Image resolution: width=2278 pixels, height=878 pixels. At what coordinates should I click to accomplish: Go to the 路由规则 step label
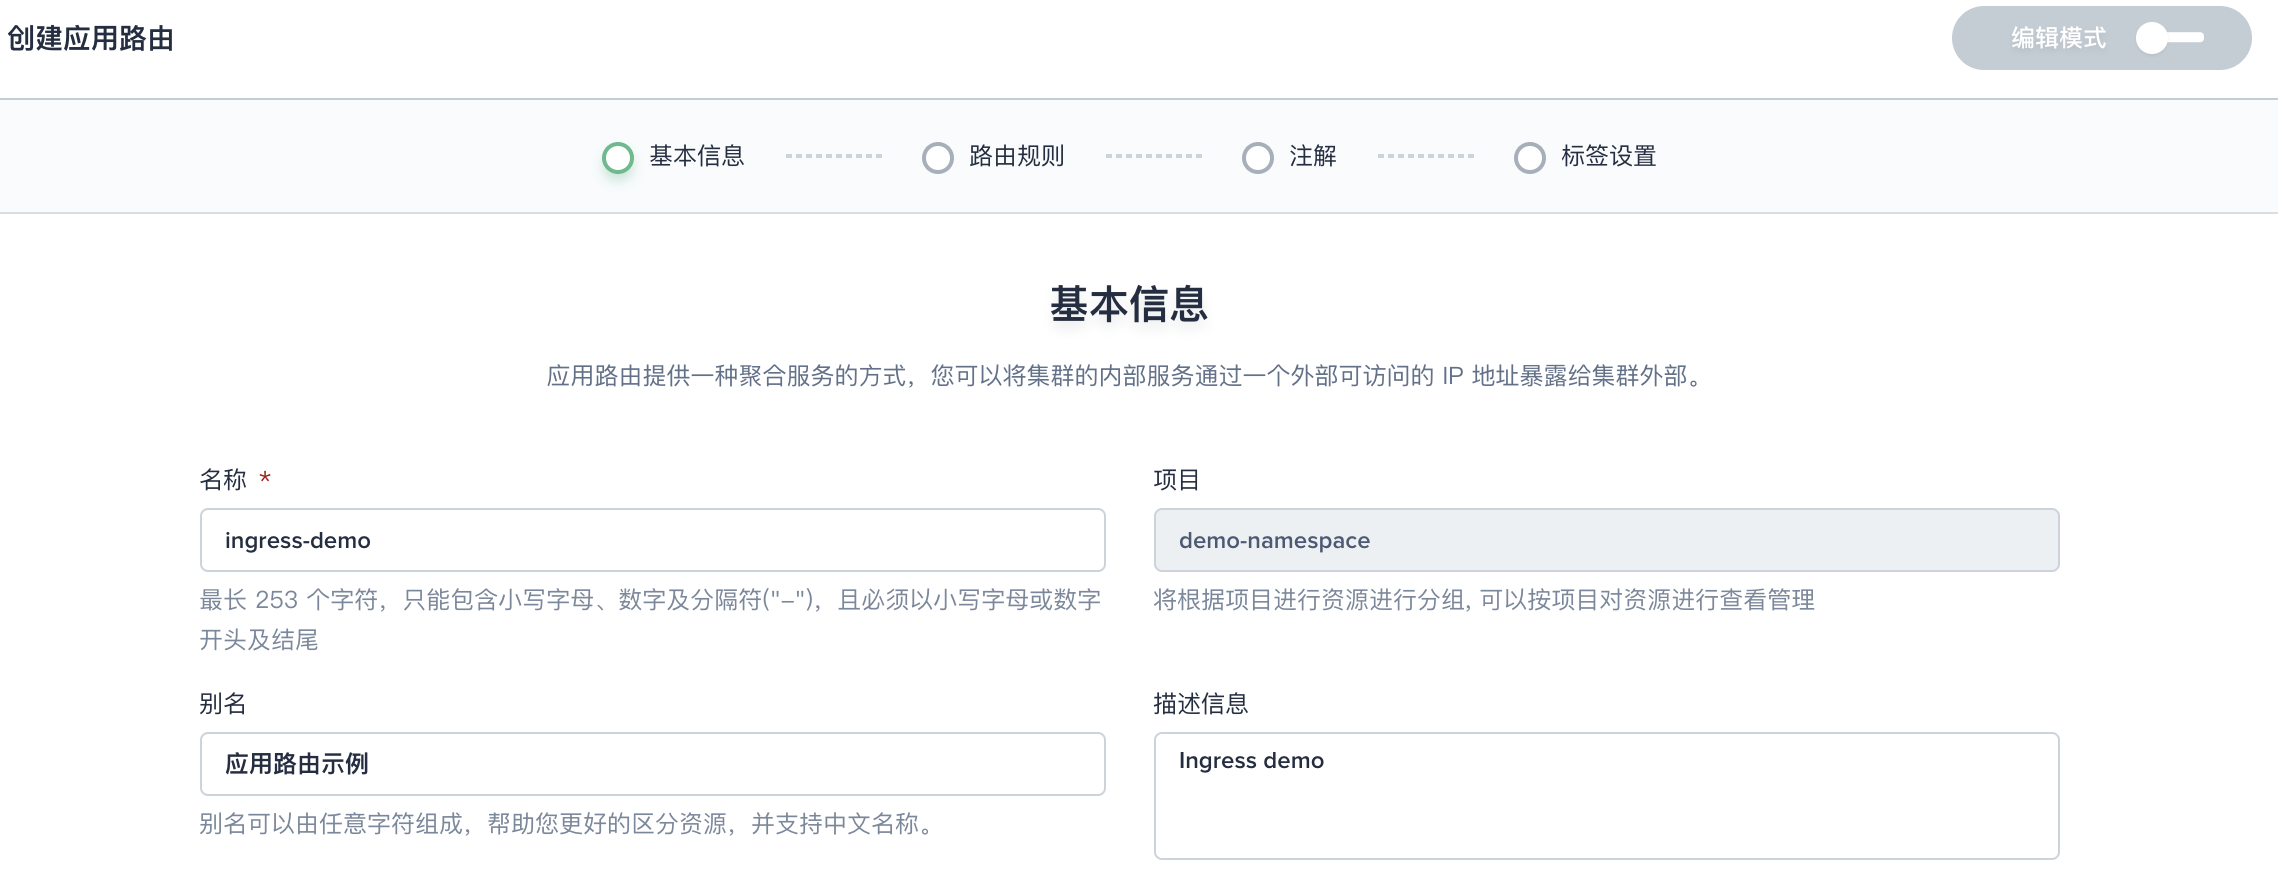click(1017, 156)
